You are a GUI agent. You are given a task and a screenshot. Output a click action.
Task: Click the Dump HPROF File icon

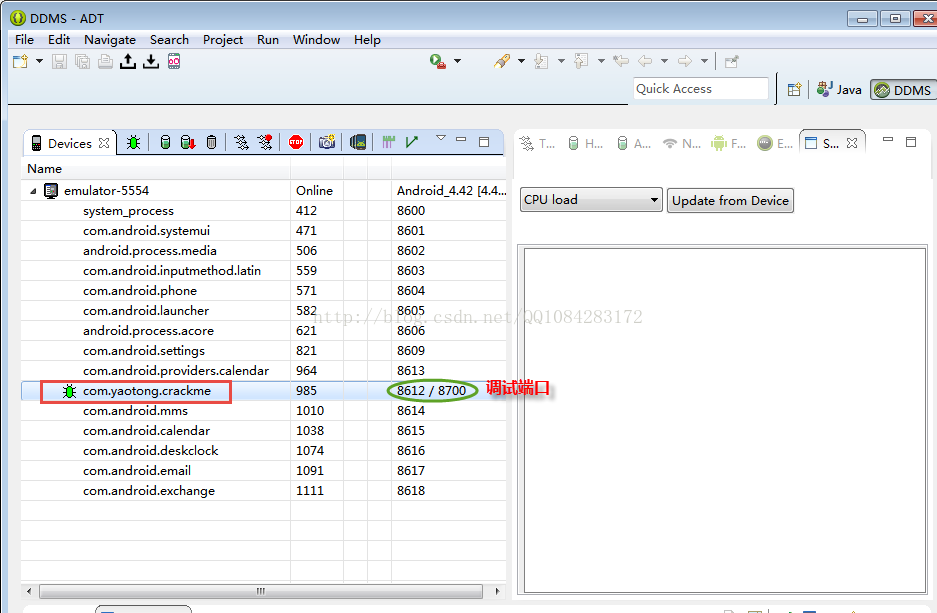[188, 142]
